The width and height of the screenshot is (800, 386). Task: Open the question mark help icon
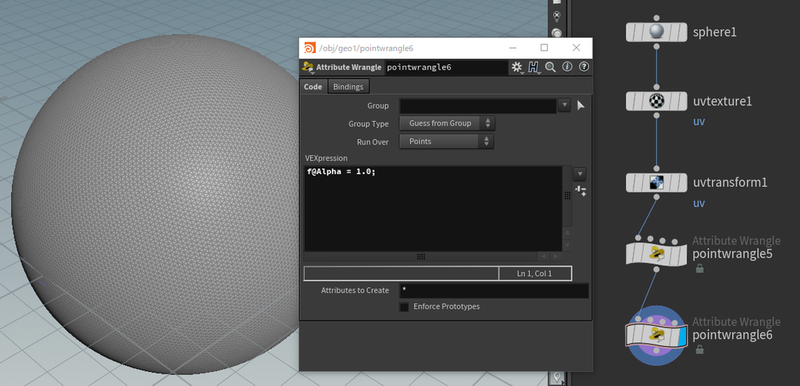click(x=584, y=67)
